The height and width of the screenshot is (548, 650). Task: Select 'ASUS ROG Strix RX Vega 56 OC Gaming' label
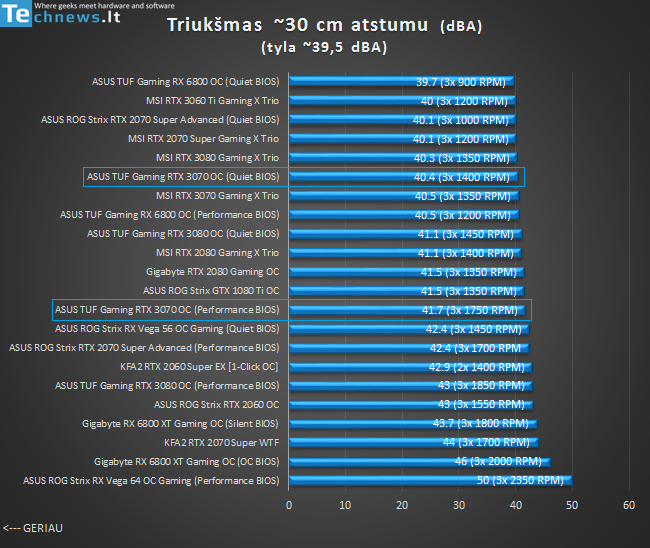coord(167,329)
